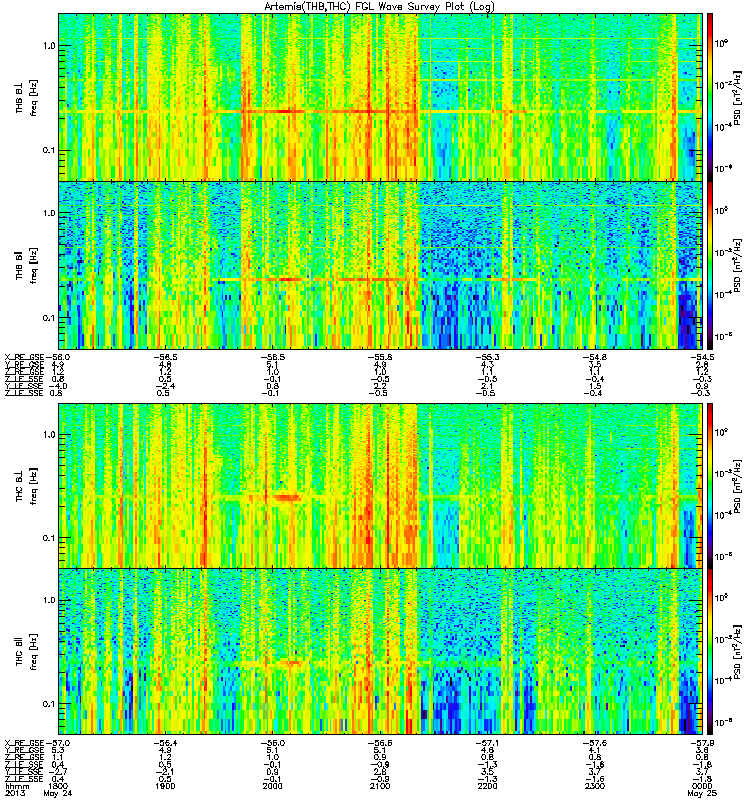This screenshot has height=800, width=750.
Task: Click the "0.1" frequency tick of THC B∥ panel
Action: click(49, 704)
